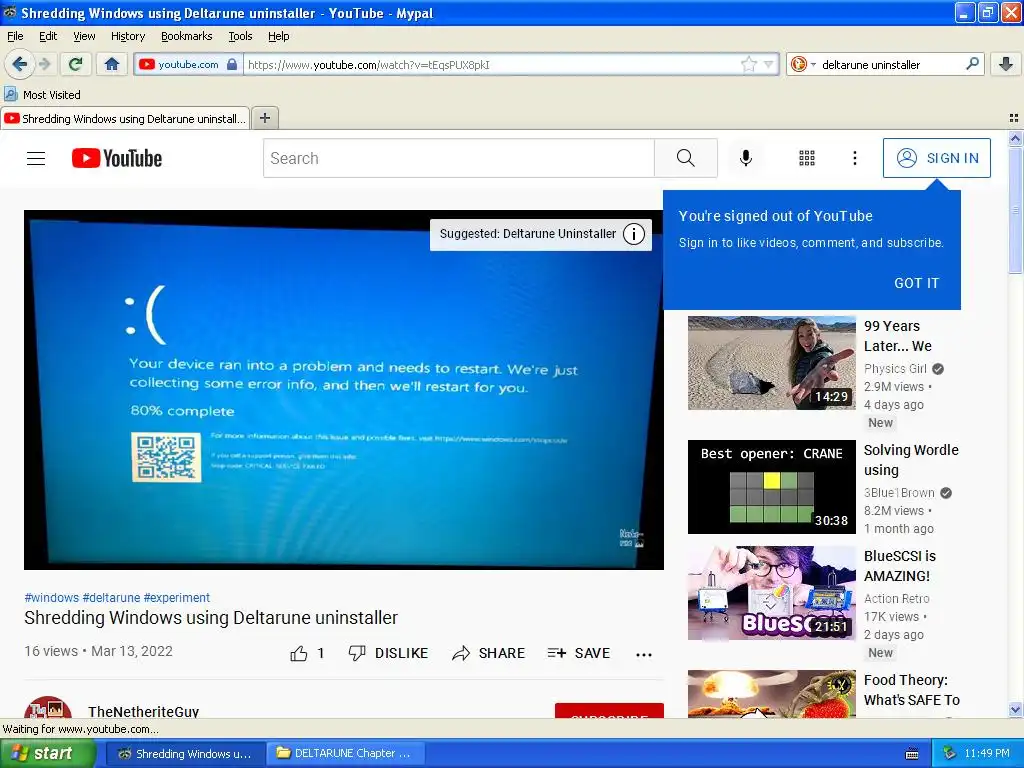This screenshot has height=768, width=1024.
Task: Open the video more actions ellipsis
Action: 644,654
